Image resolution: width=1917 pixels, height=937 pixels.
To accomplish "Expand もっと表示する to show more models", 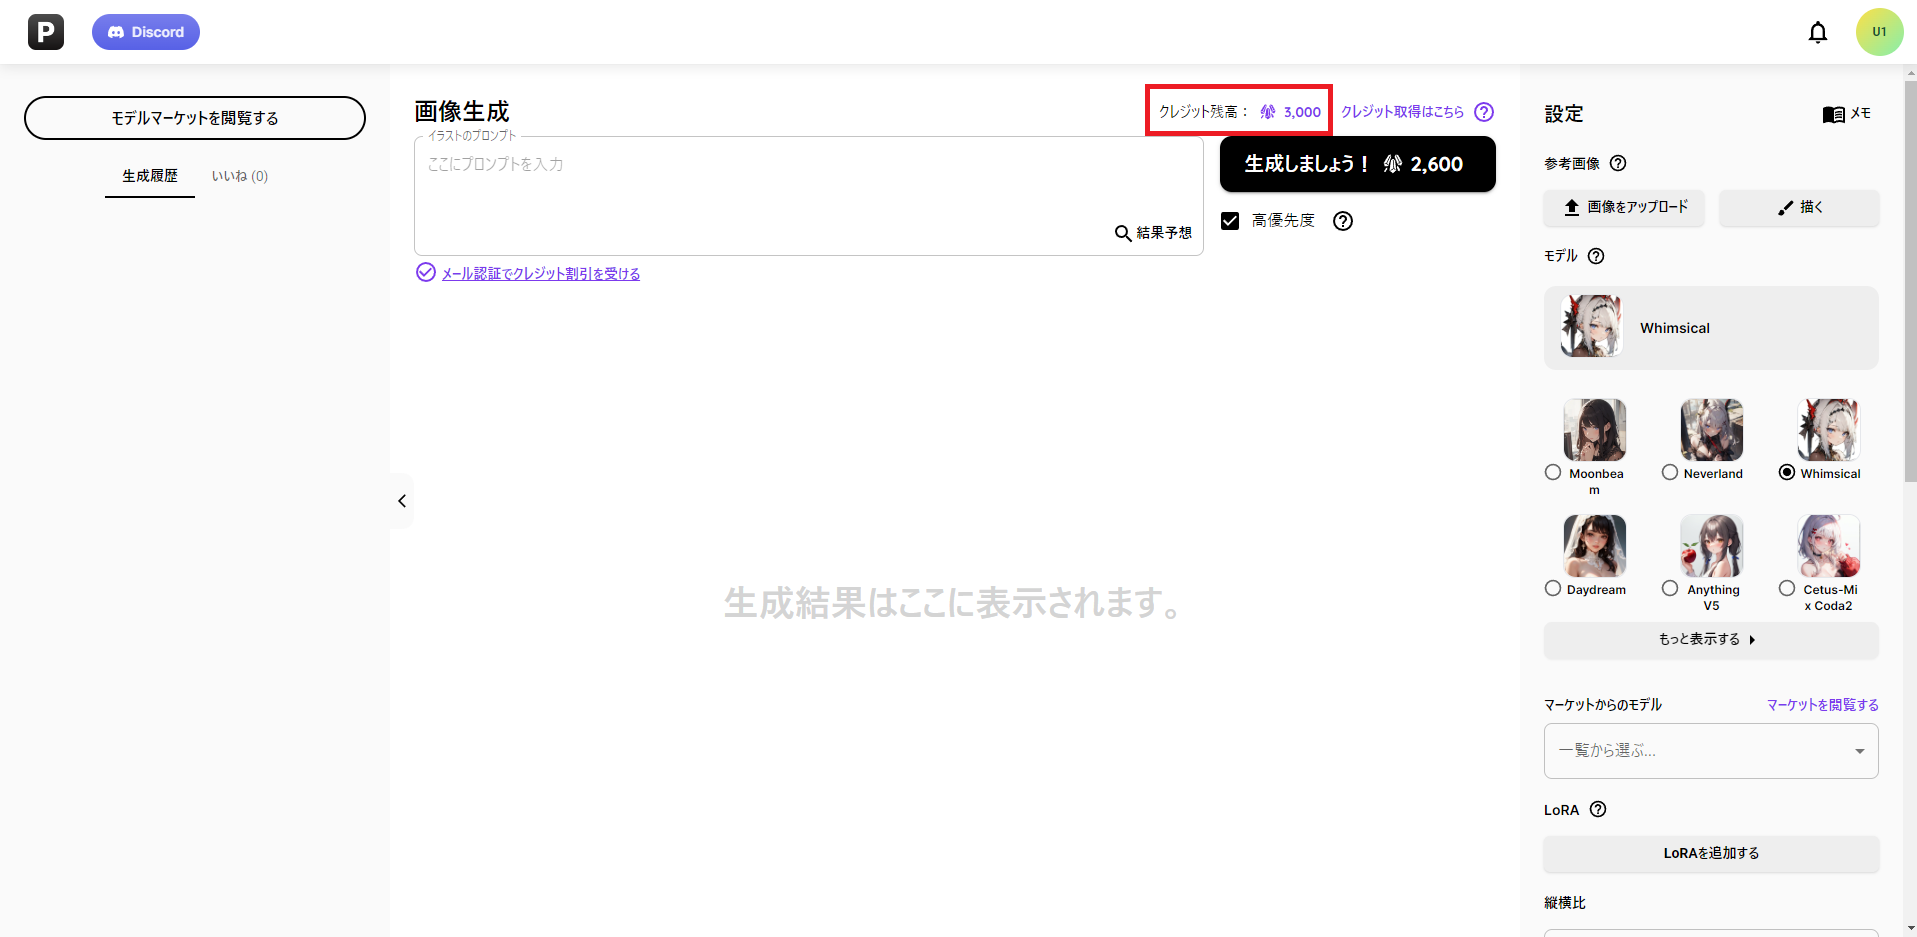I will [1711, 640].
